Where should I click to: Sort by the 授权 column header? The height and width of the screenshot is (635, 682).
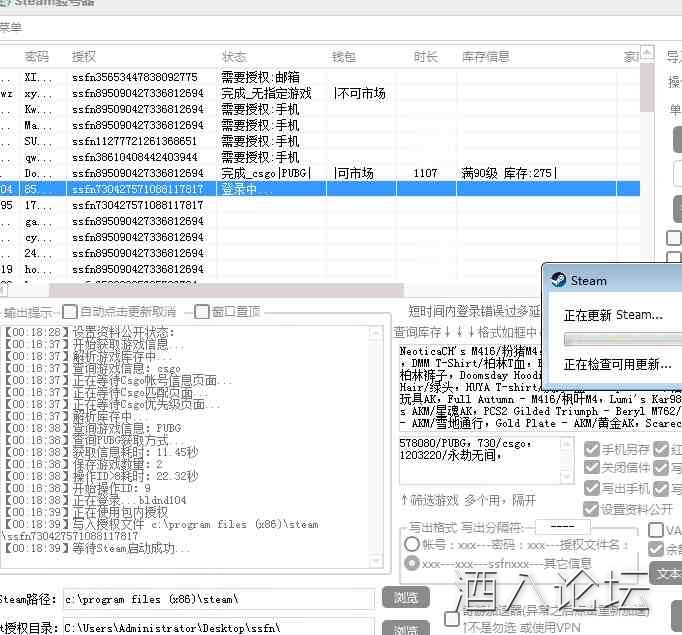click(x=84, y=57)
